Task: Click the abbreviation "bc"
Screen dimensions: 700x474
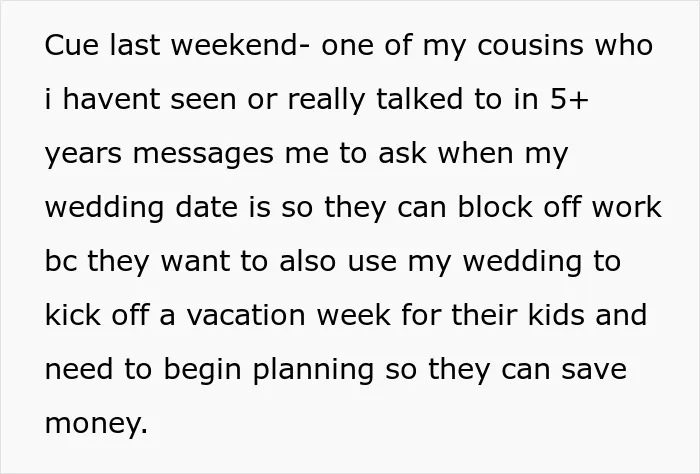Action: pyautogui.click(x=61, y=261)
